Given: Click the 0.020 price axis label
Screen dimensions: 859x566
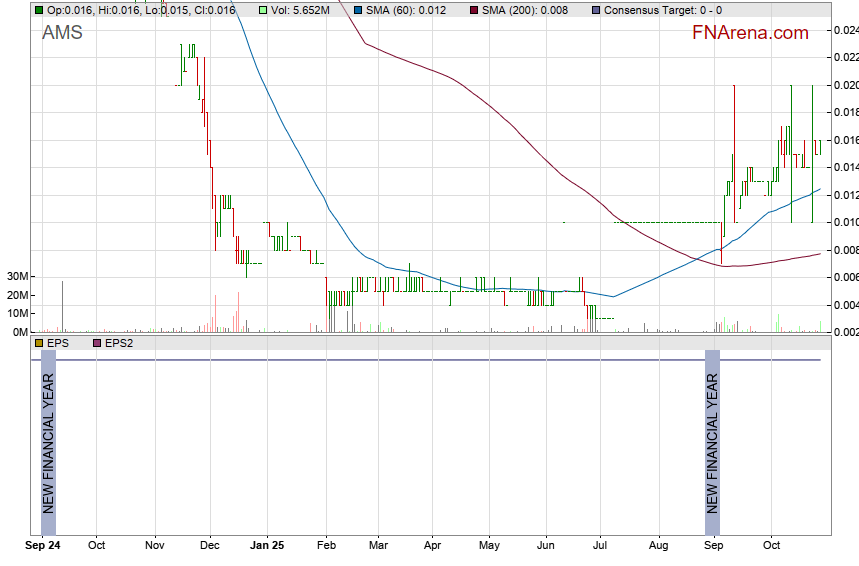Looking at the screenshot, I should tap(845, 85).
